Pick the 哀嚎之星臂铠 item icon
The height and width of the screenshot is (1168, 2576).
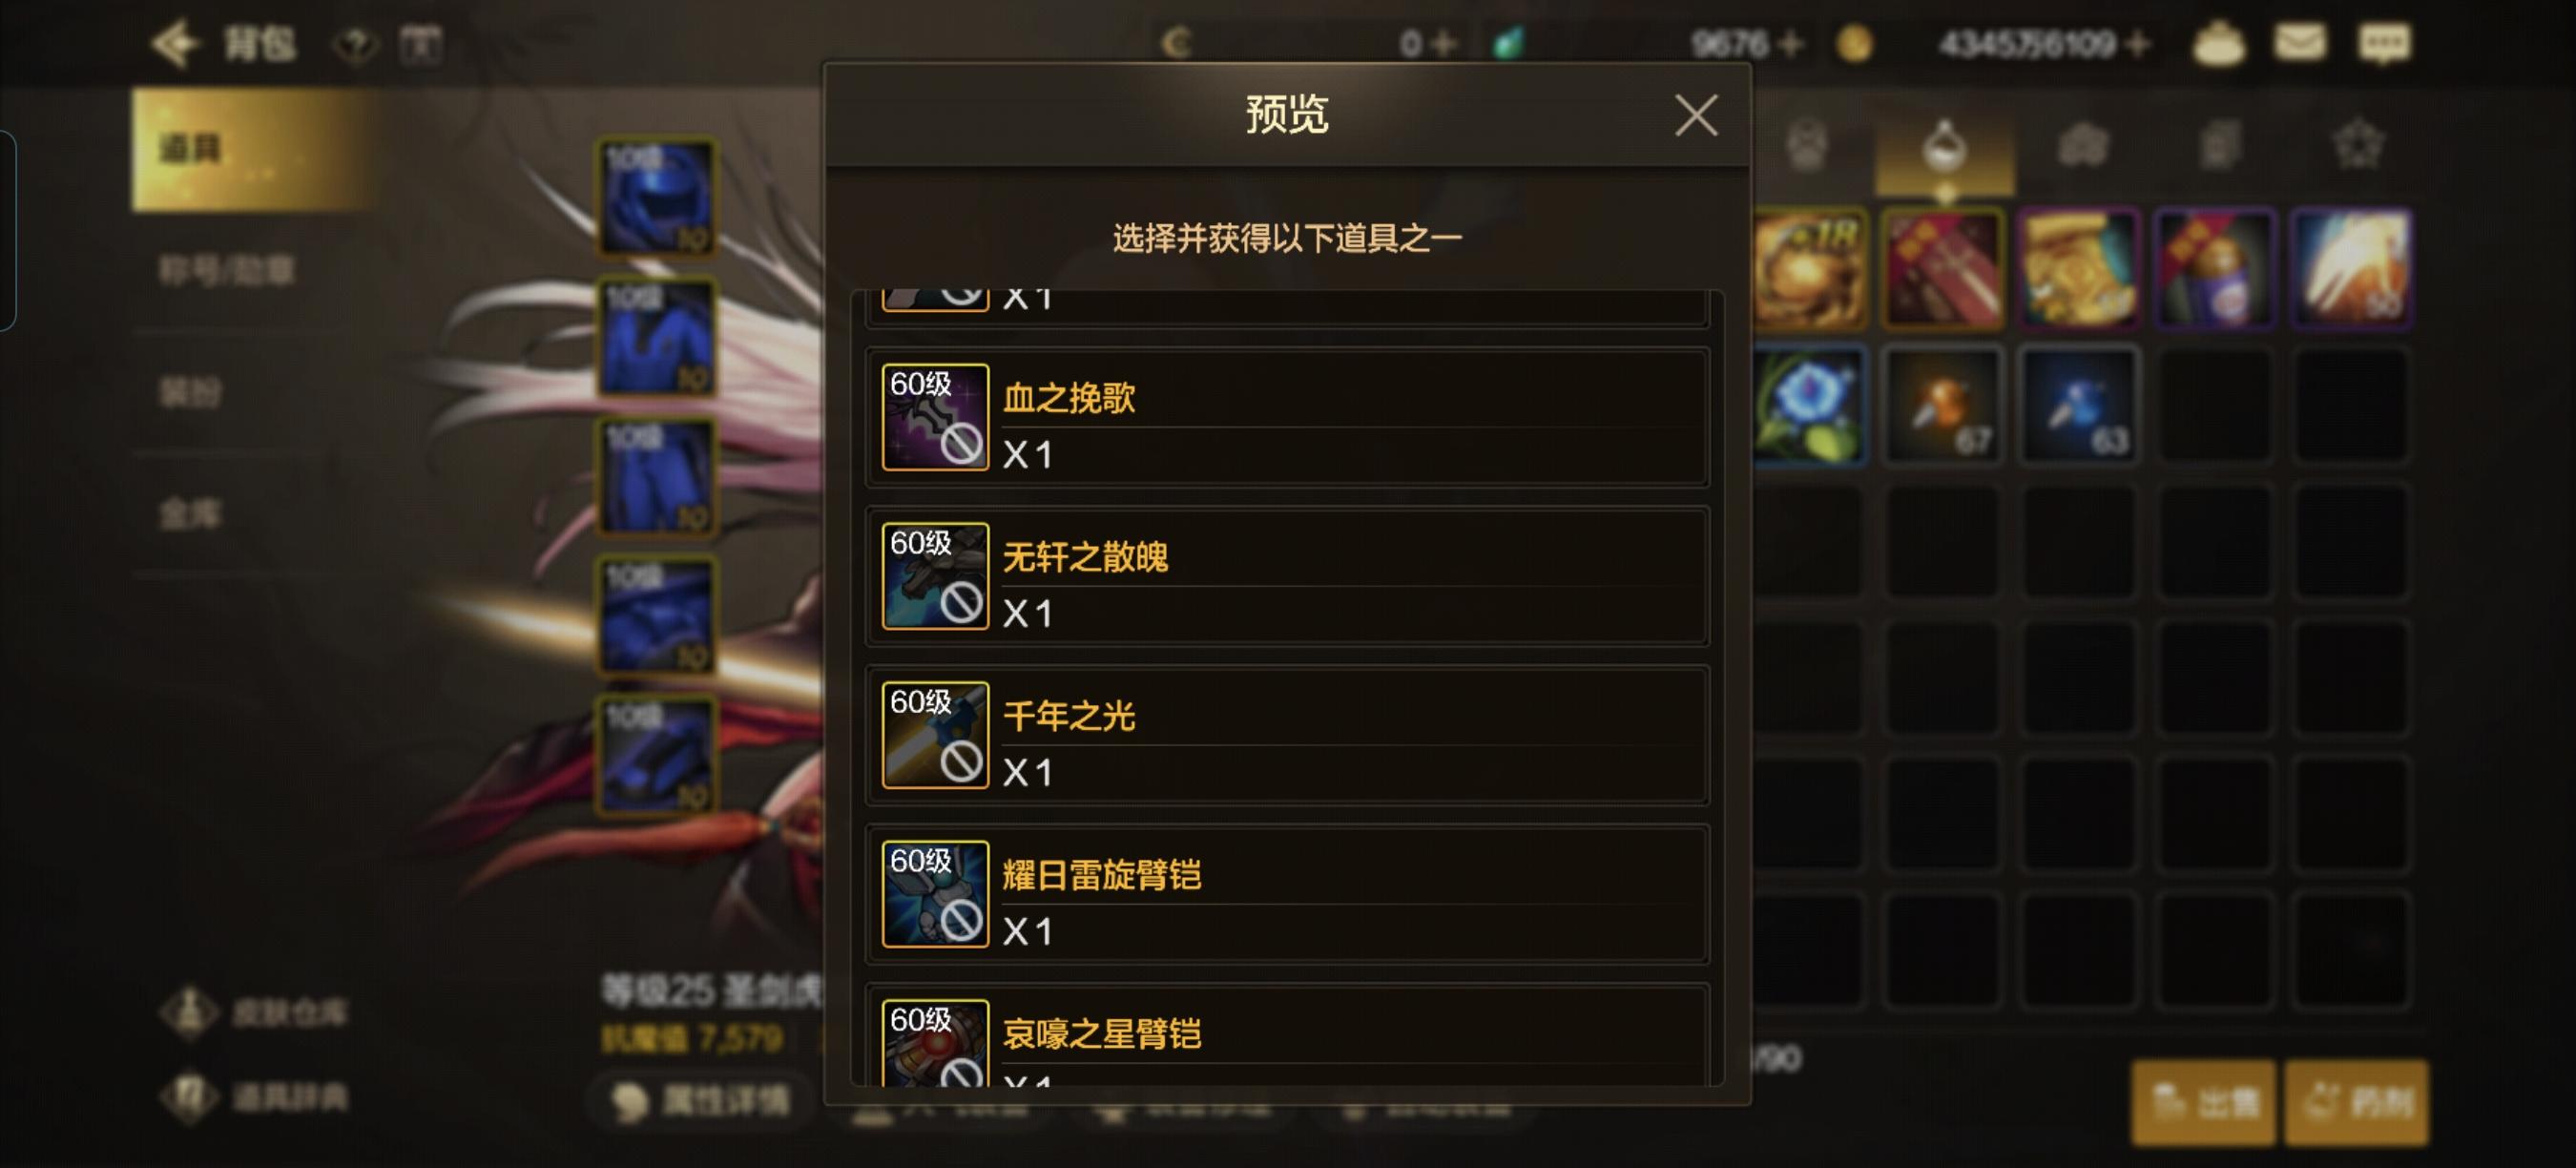(x=935, y=1043)
